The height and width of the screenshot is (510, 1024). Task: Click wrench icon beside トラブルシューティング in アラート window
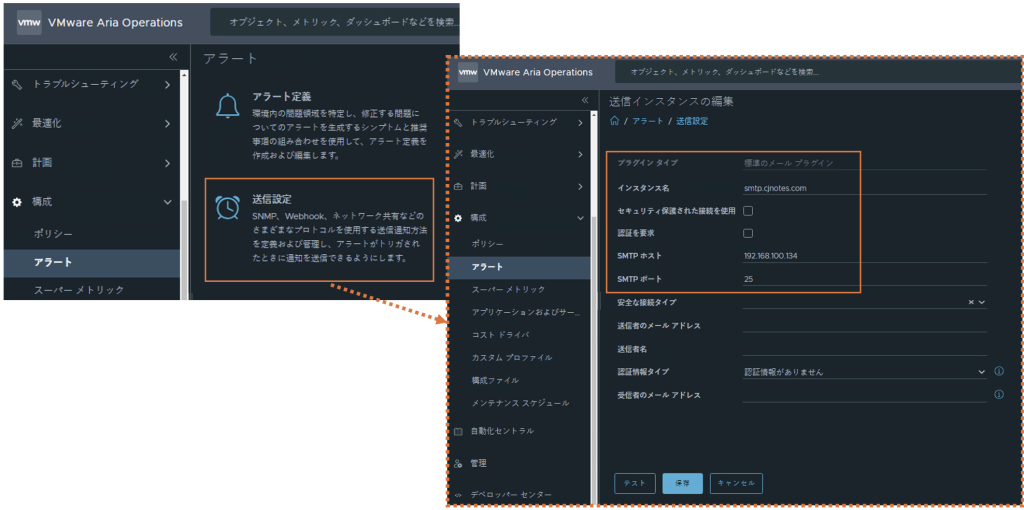pyautogui.click(x=18, y=84)
